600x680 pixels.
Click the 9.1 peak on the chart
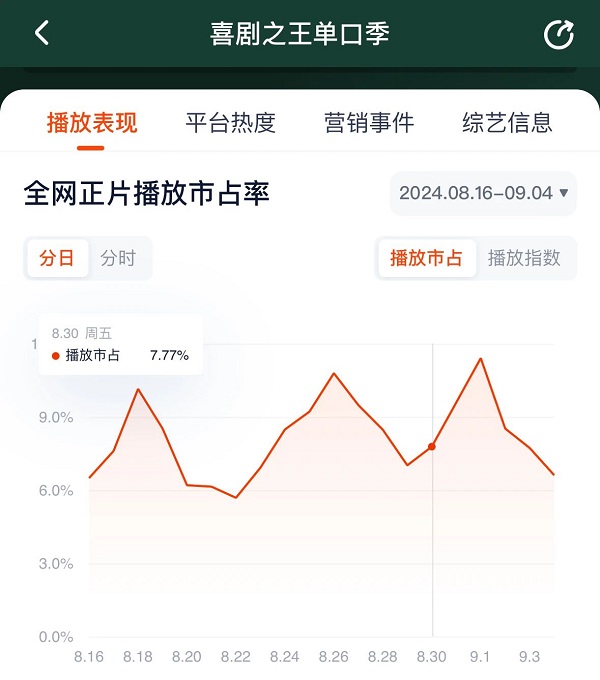coord(480,359)
